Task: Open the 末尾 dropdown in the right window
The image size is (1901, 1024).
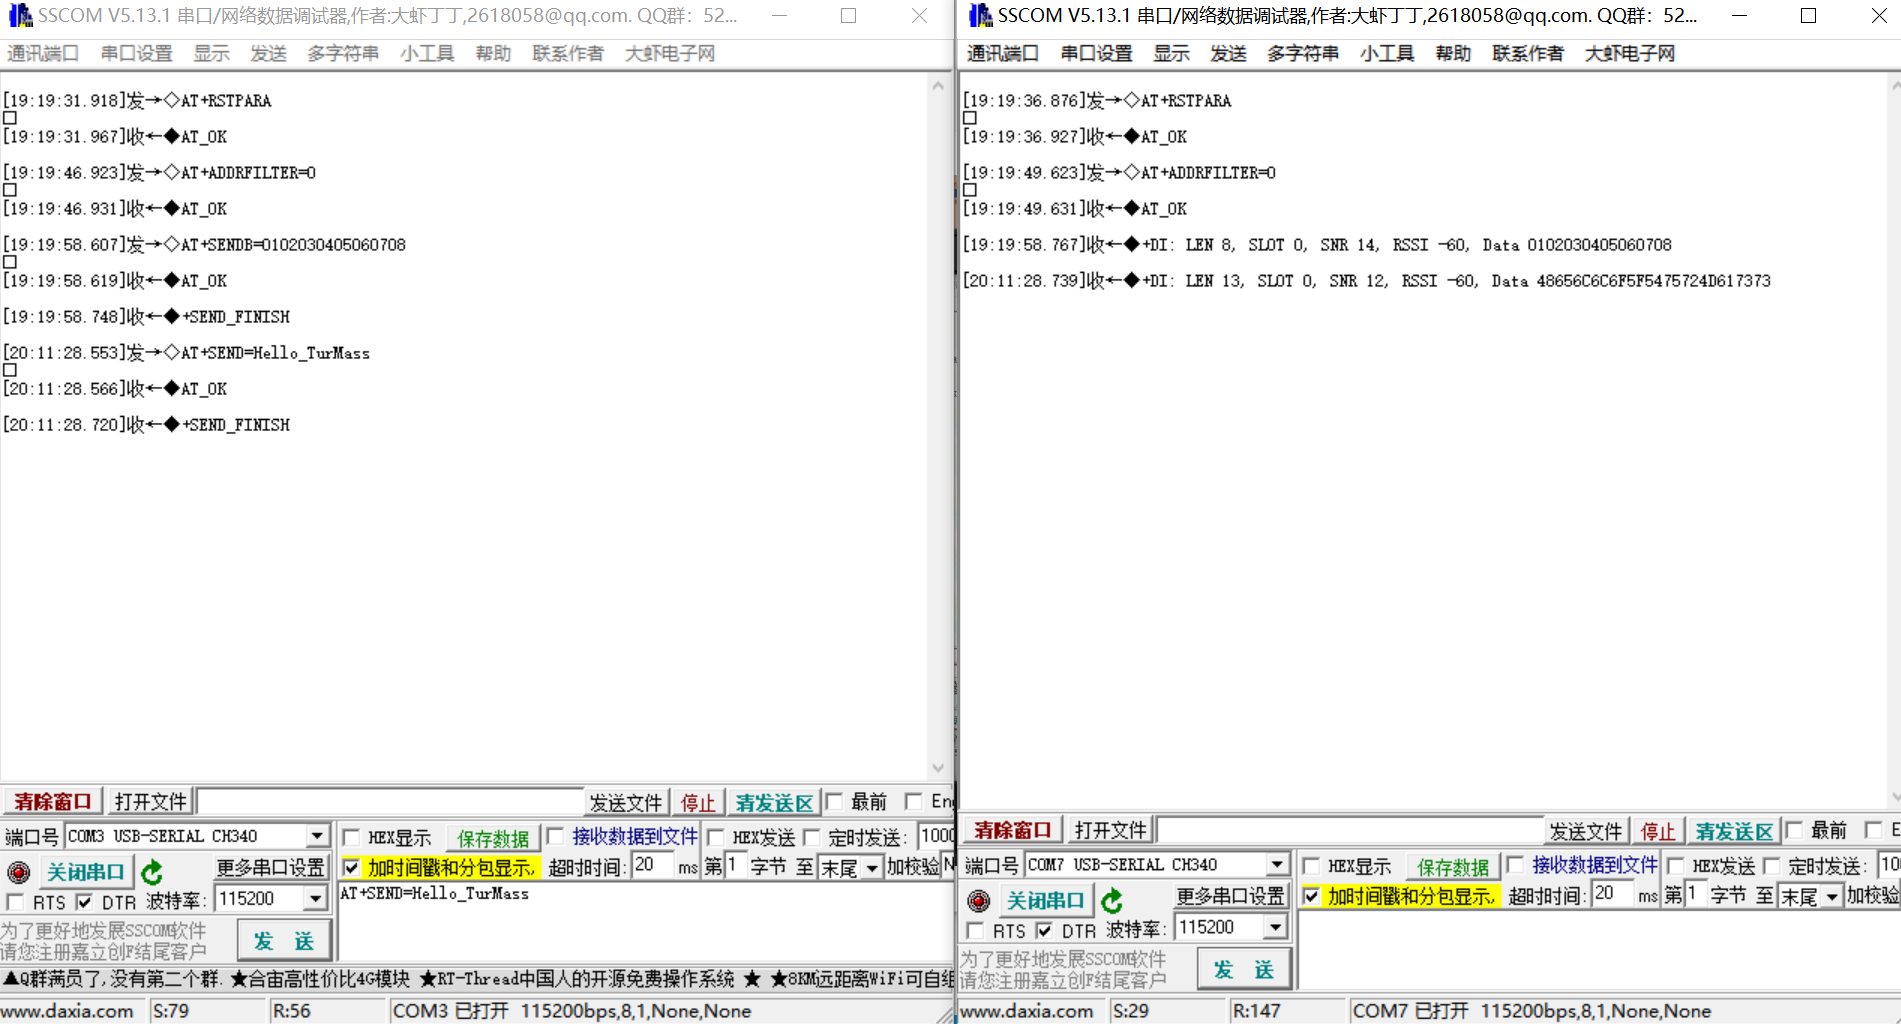Action: point(1832,897)
